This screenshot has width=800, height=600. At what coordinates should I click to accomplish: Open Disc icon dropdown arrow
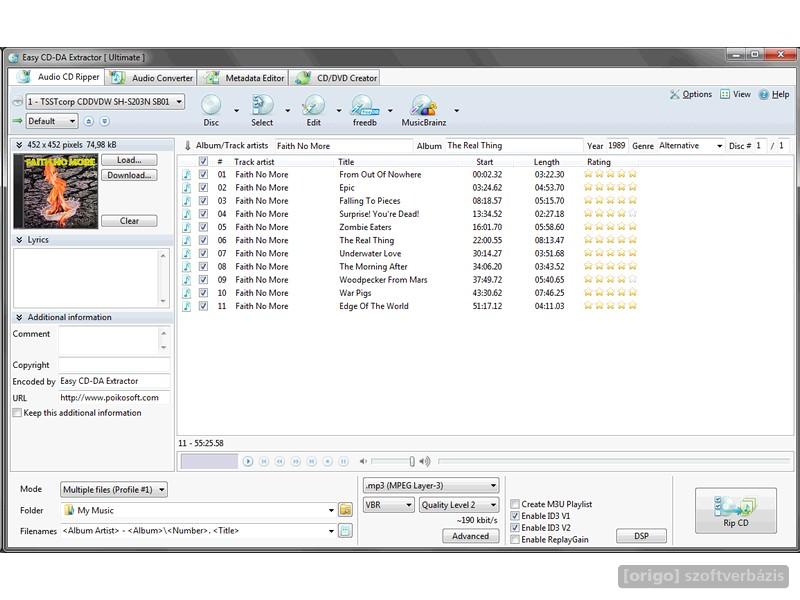point(236,110)
